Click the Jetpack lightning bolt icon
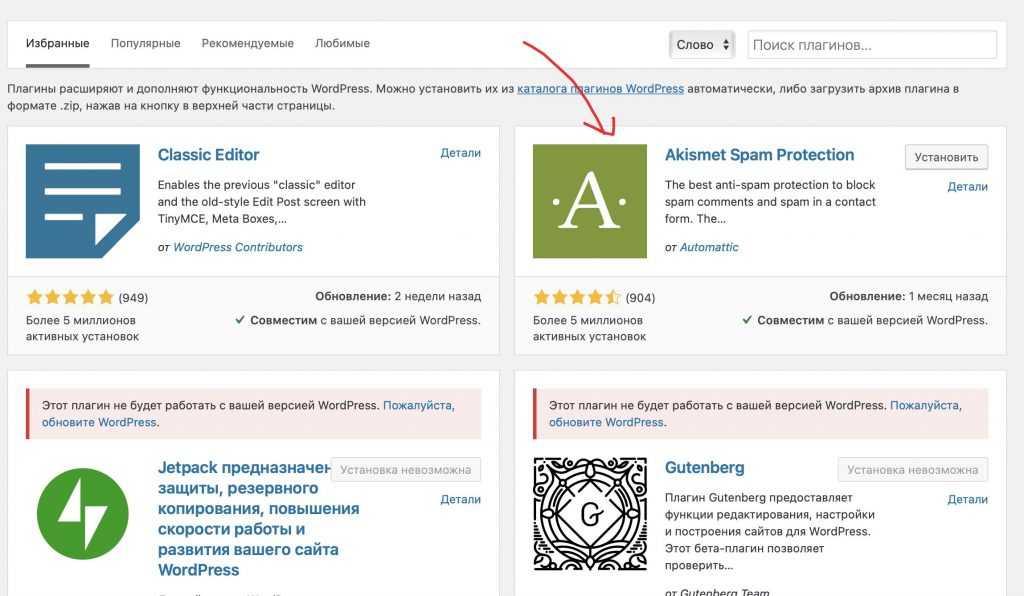This screenshot has width=1024, height=596. pos(83,514)
